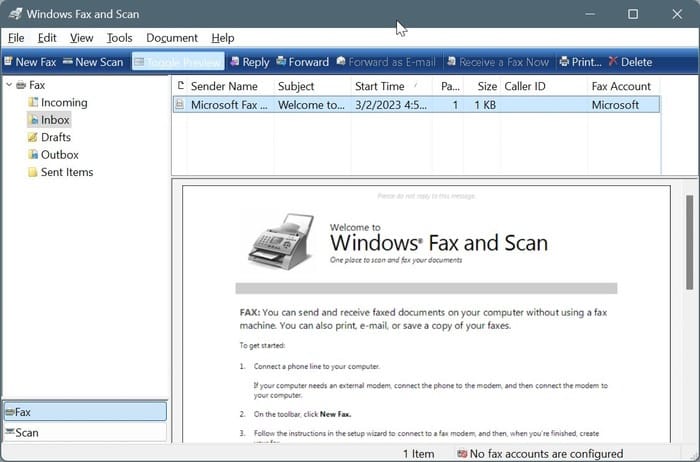Viewport: 700px width, 462px height.
Task: Switch to Fax view in bottom pane
Action: coord(85,412)
